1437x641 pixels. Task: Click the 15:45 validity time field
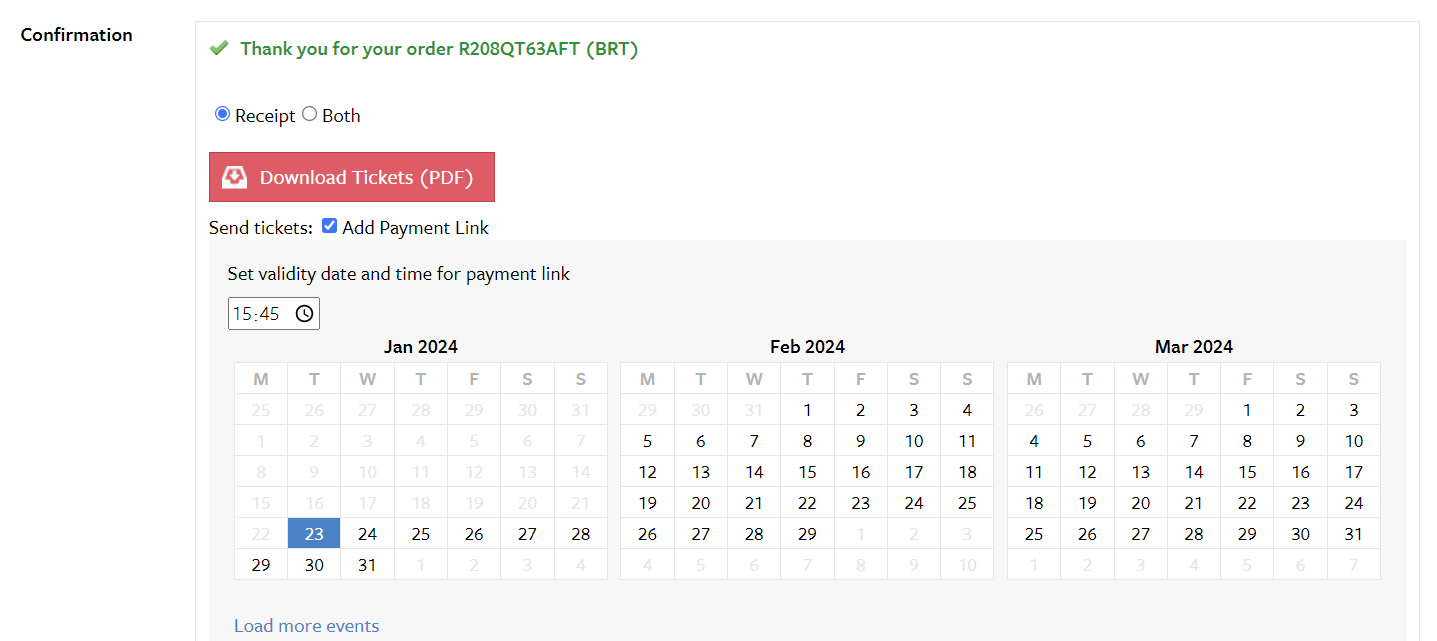[273, 314]
